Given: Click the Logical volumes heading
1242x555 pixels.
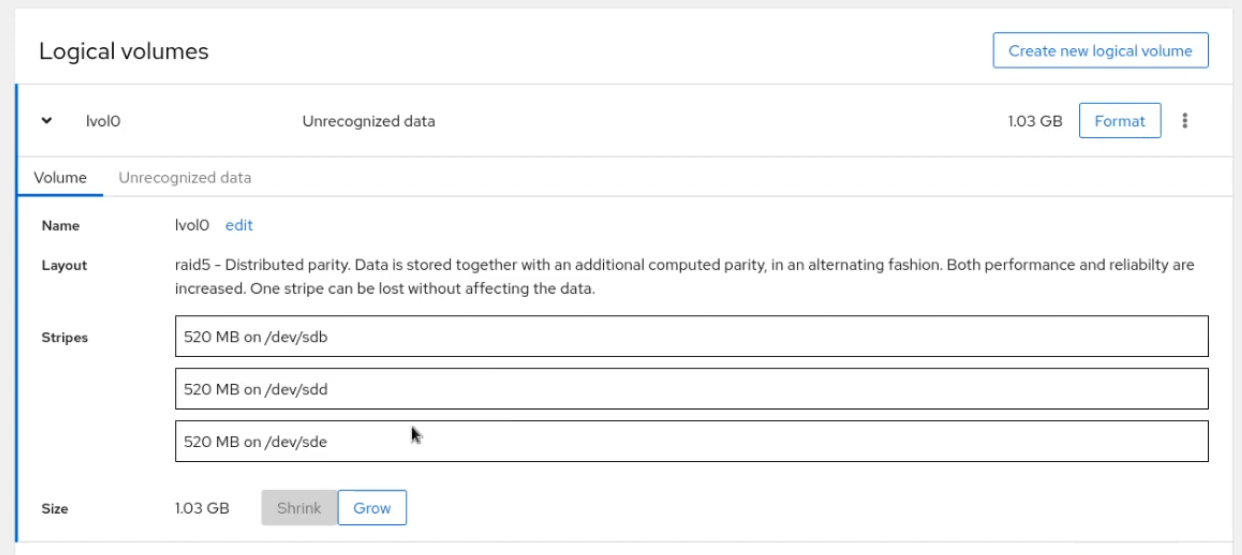Looking at the screenshot, I should 124,52.
